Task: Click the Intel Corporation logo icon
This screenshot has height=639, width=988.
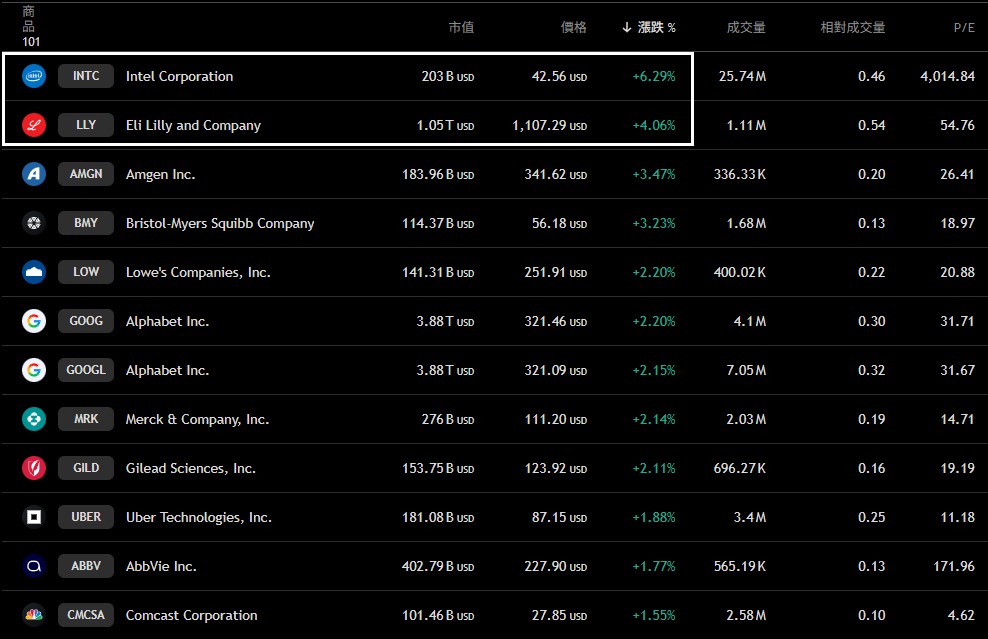Action: point(34,76)
